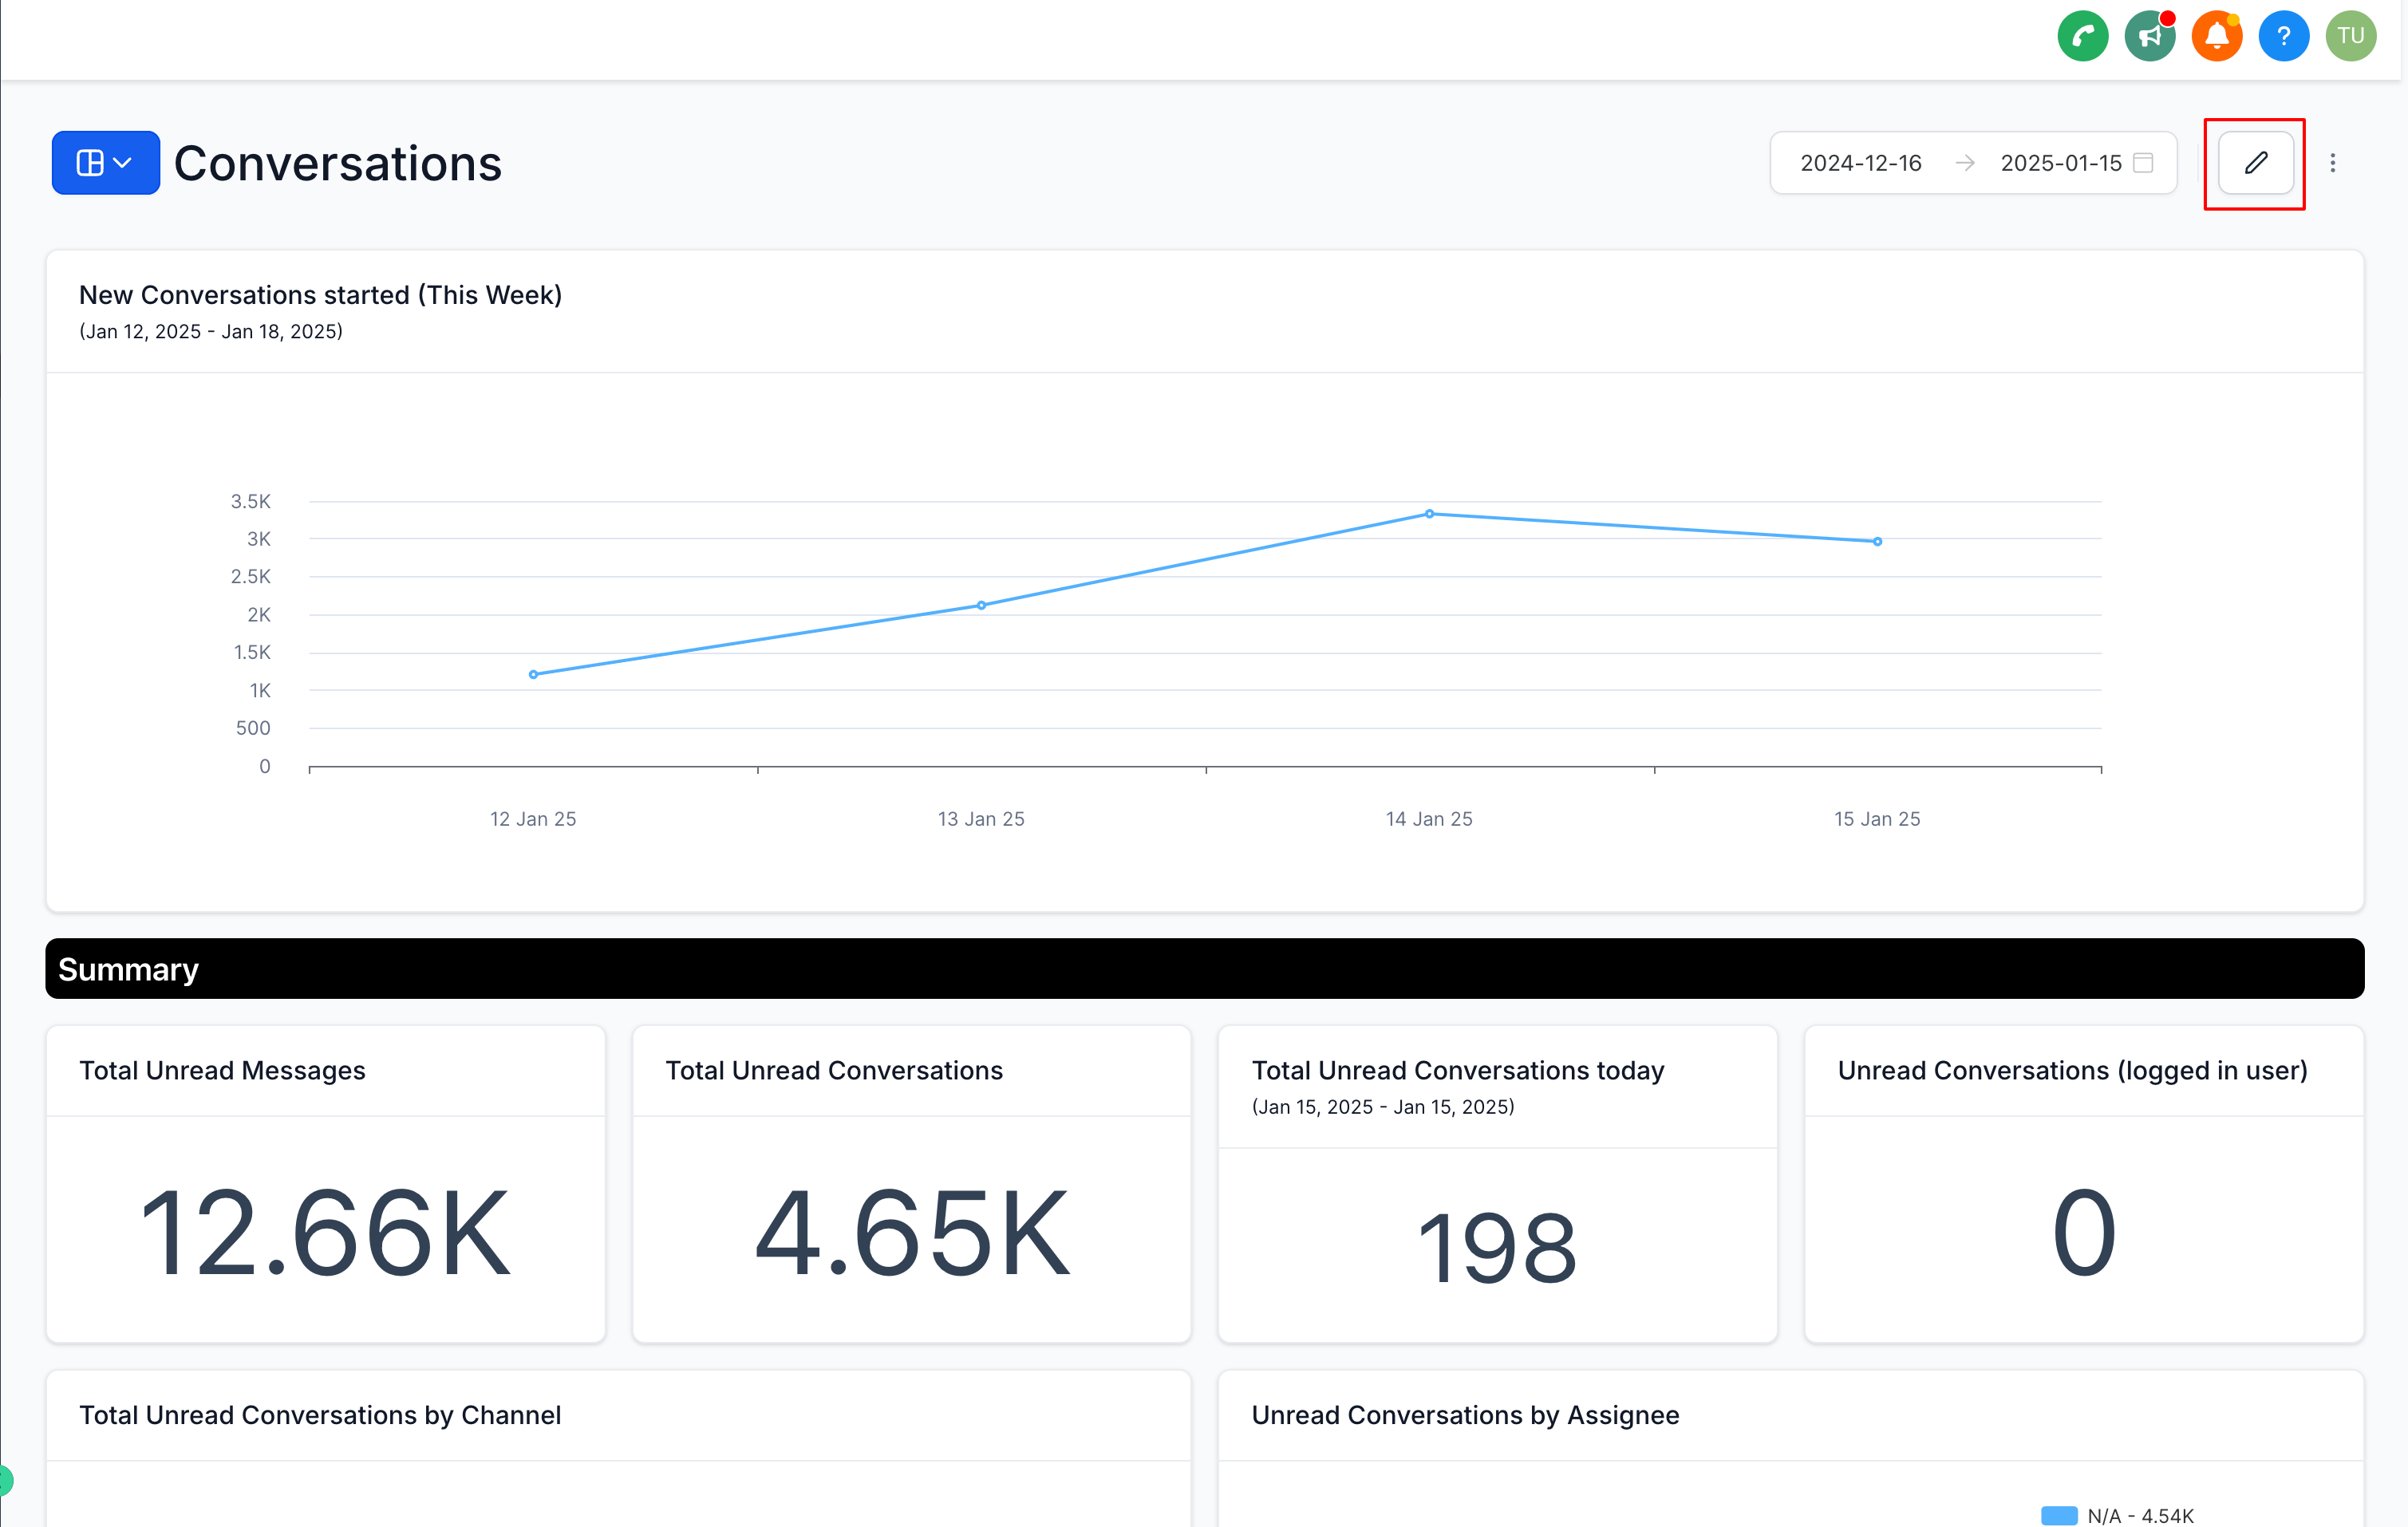The width and height of the screenshot is (2408, 1527).
Task: Click the Summary section header bar
Action: [x=1204, y=968]
